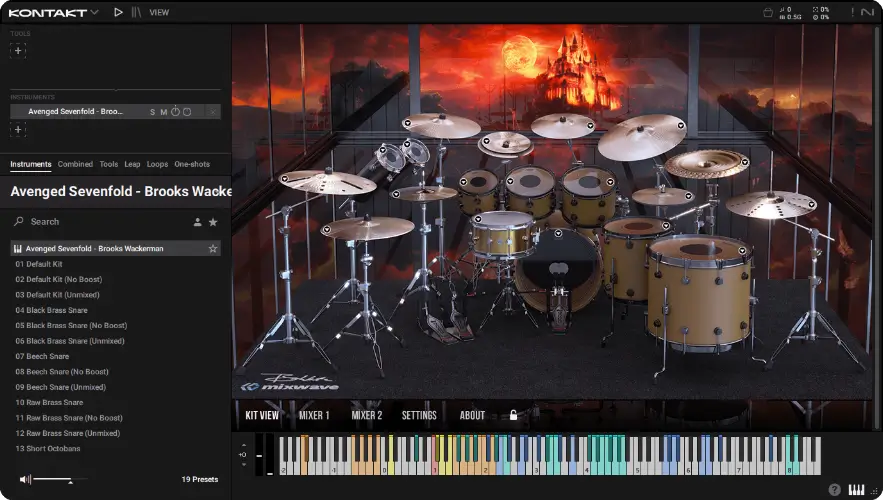The width and height of the screenshot is (883, 500).
Task: Open the help question mark icon
Action: coord(834,489)
